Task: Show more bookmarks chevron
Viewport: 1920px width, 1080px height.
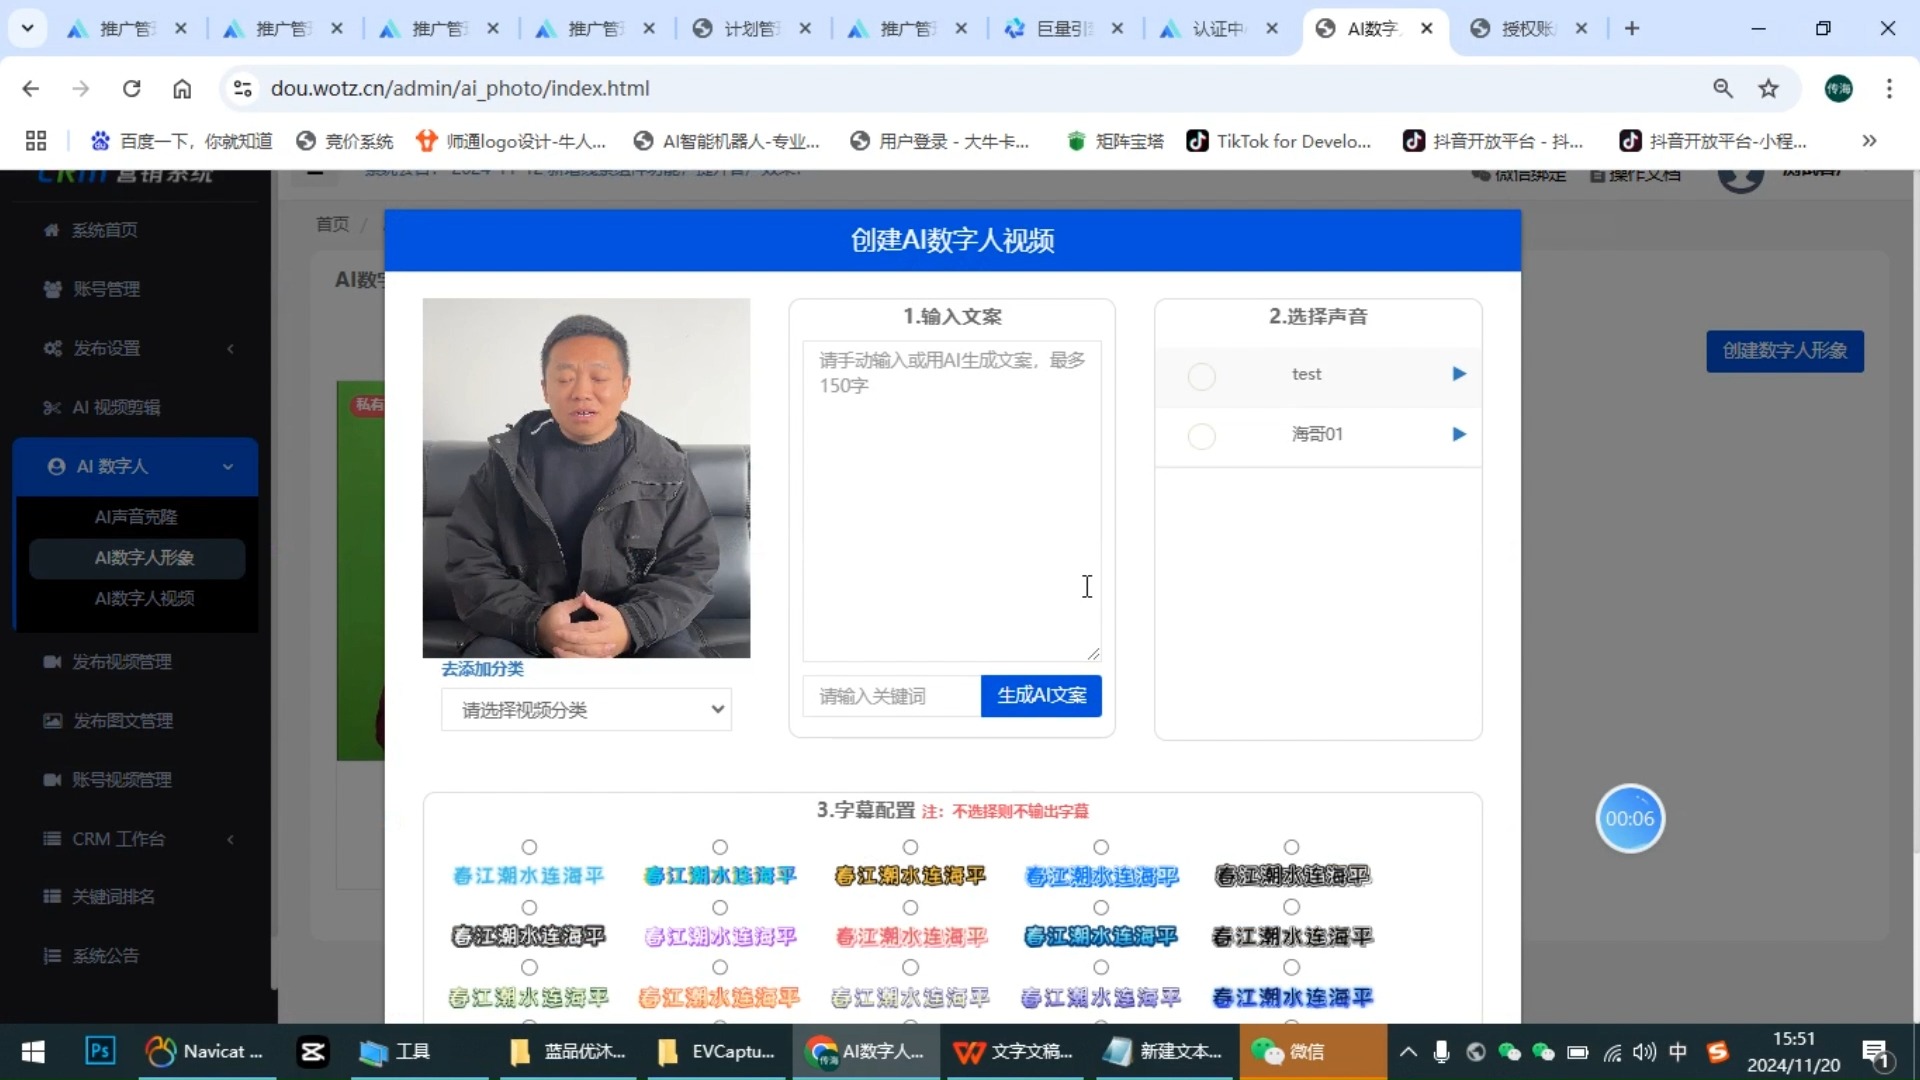Action: click(1869, 141)
